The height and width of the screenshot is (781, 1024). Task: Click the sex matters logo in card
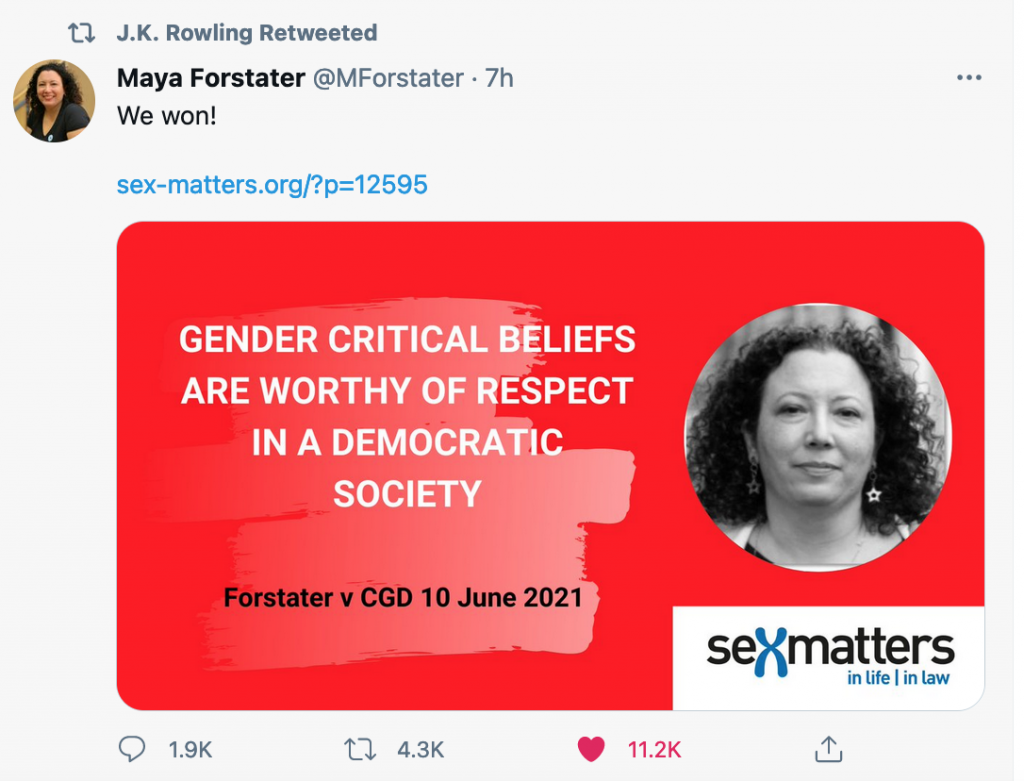[x=830, y=656]
